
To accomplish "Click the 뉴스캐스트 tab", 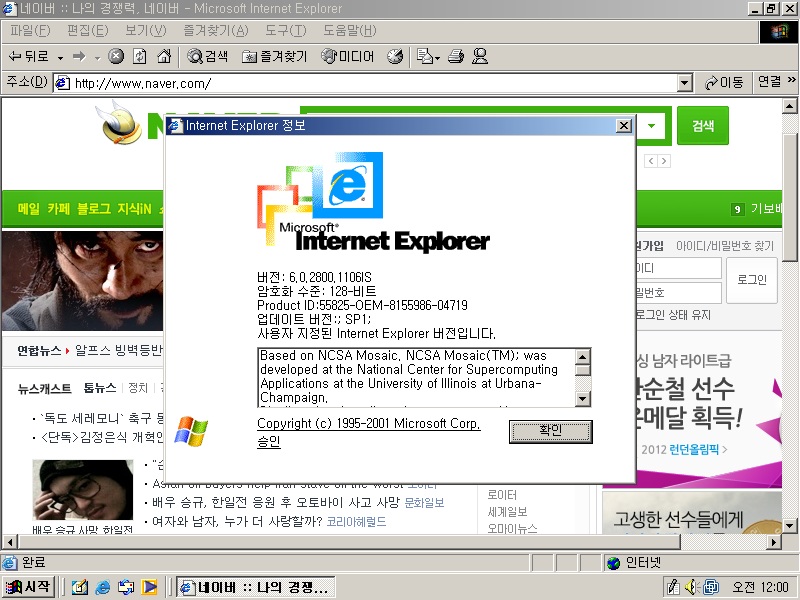I will coord(44,388).
